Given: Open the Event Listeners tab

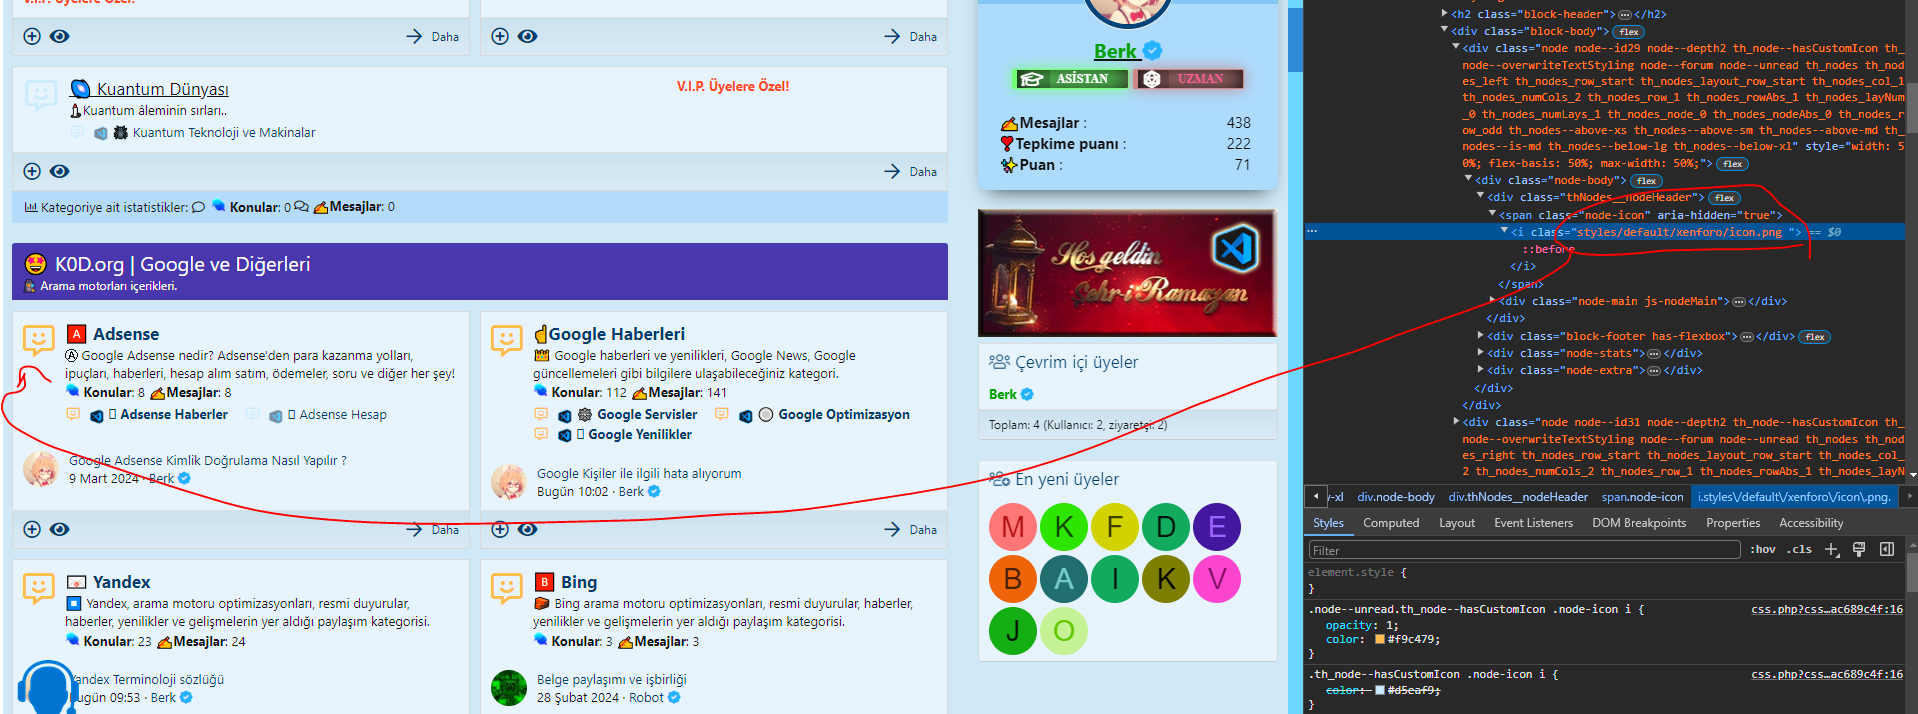Looking at the screenshot, I should click(1533, 523).
